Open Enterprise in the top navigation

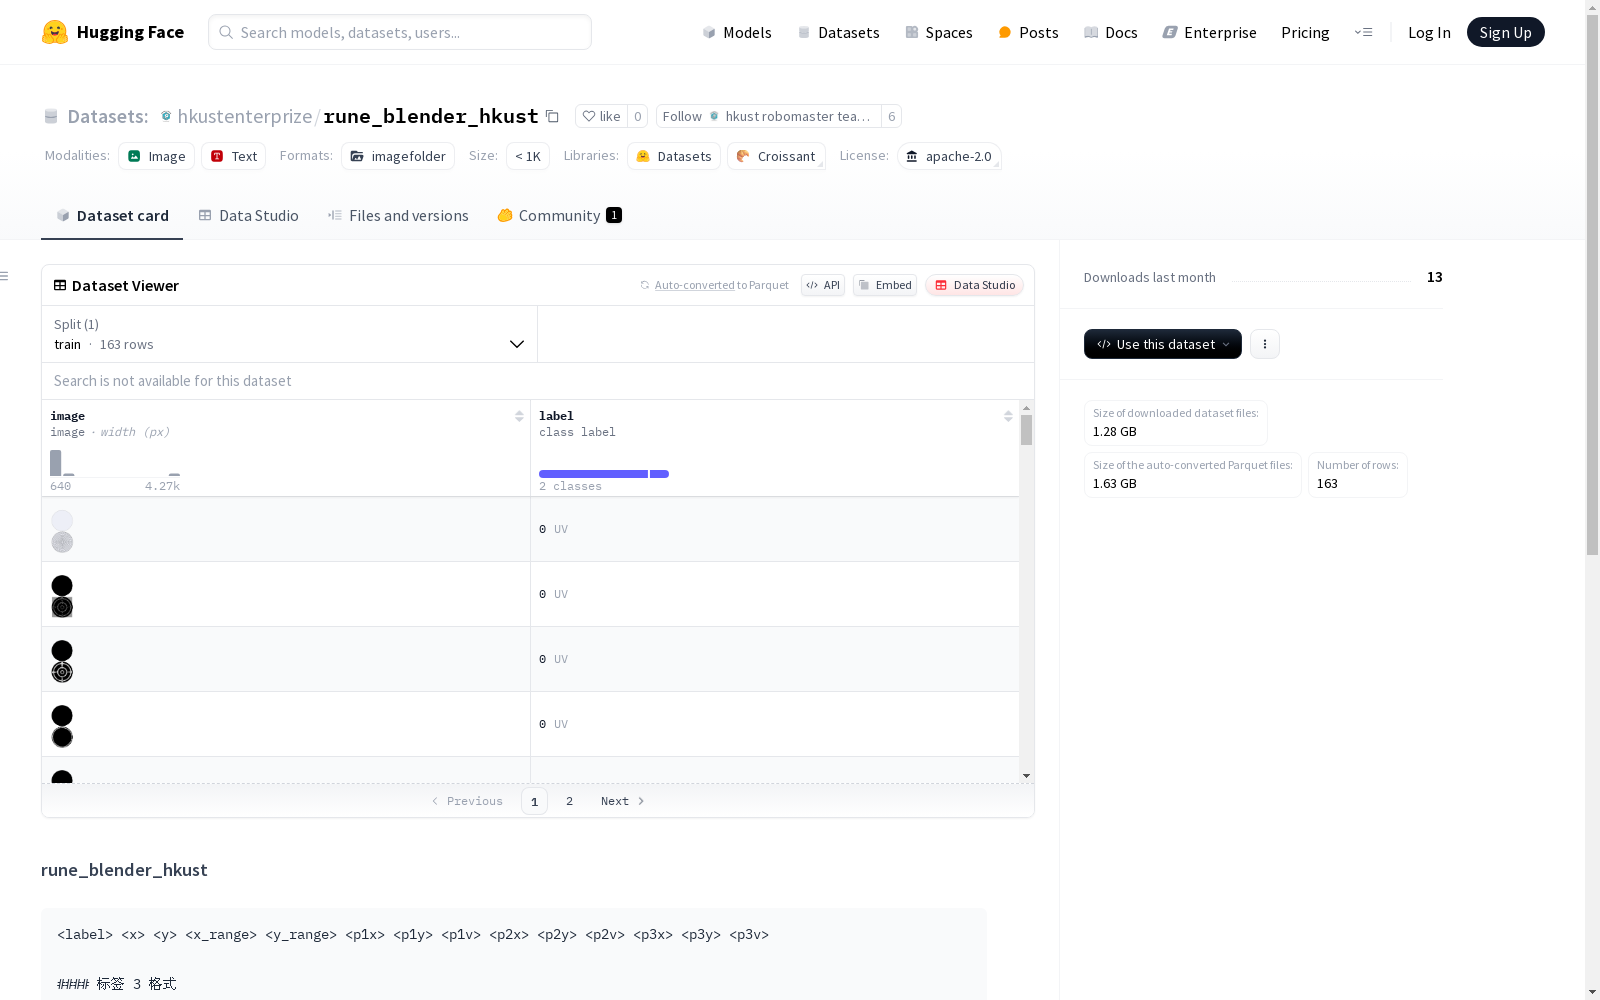(x=1209, y=32)
